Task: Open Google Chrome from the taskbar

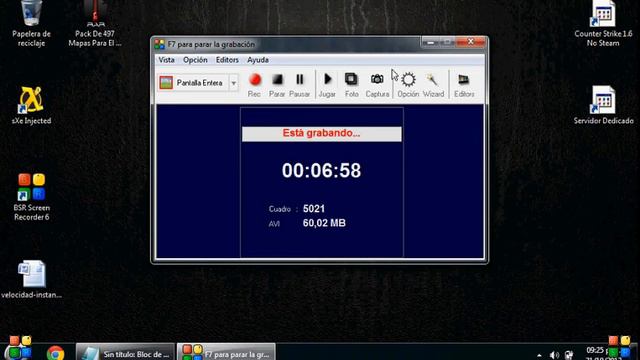Action: [55, 352]
